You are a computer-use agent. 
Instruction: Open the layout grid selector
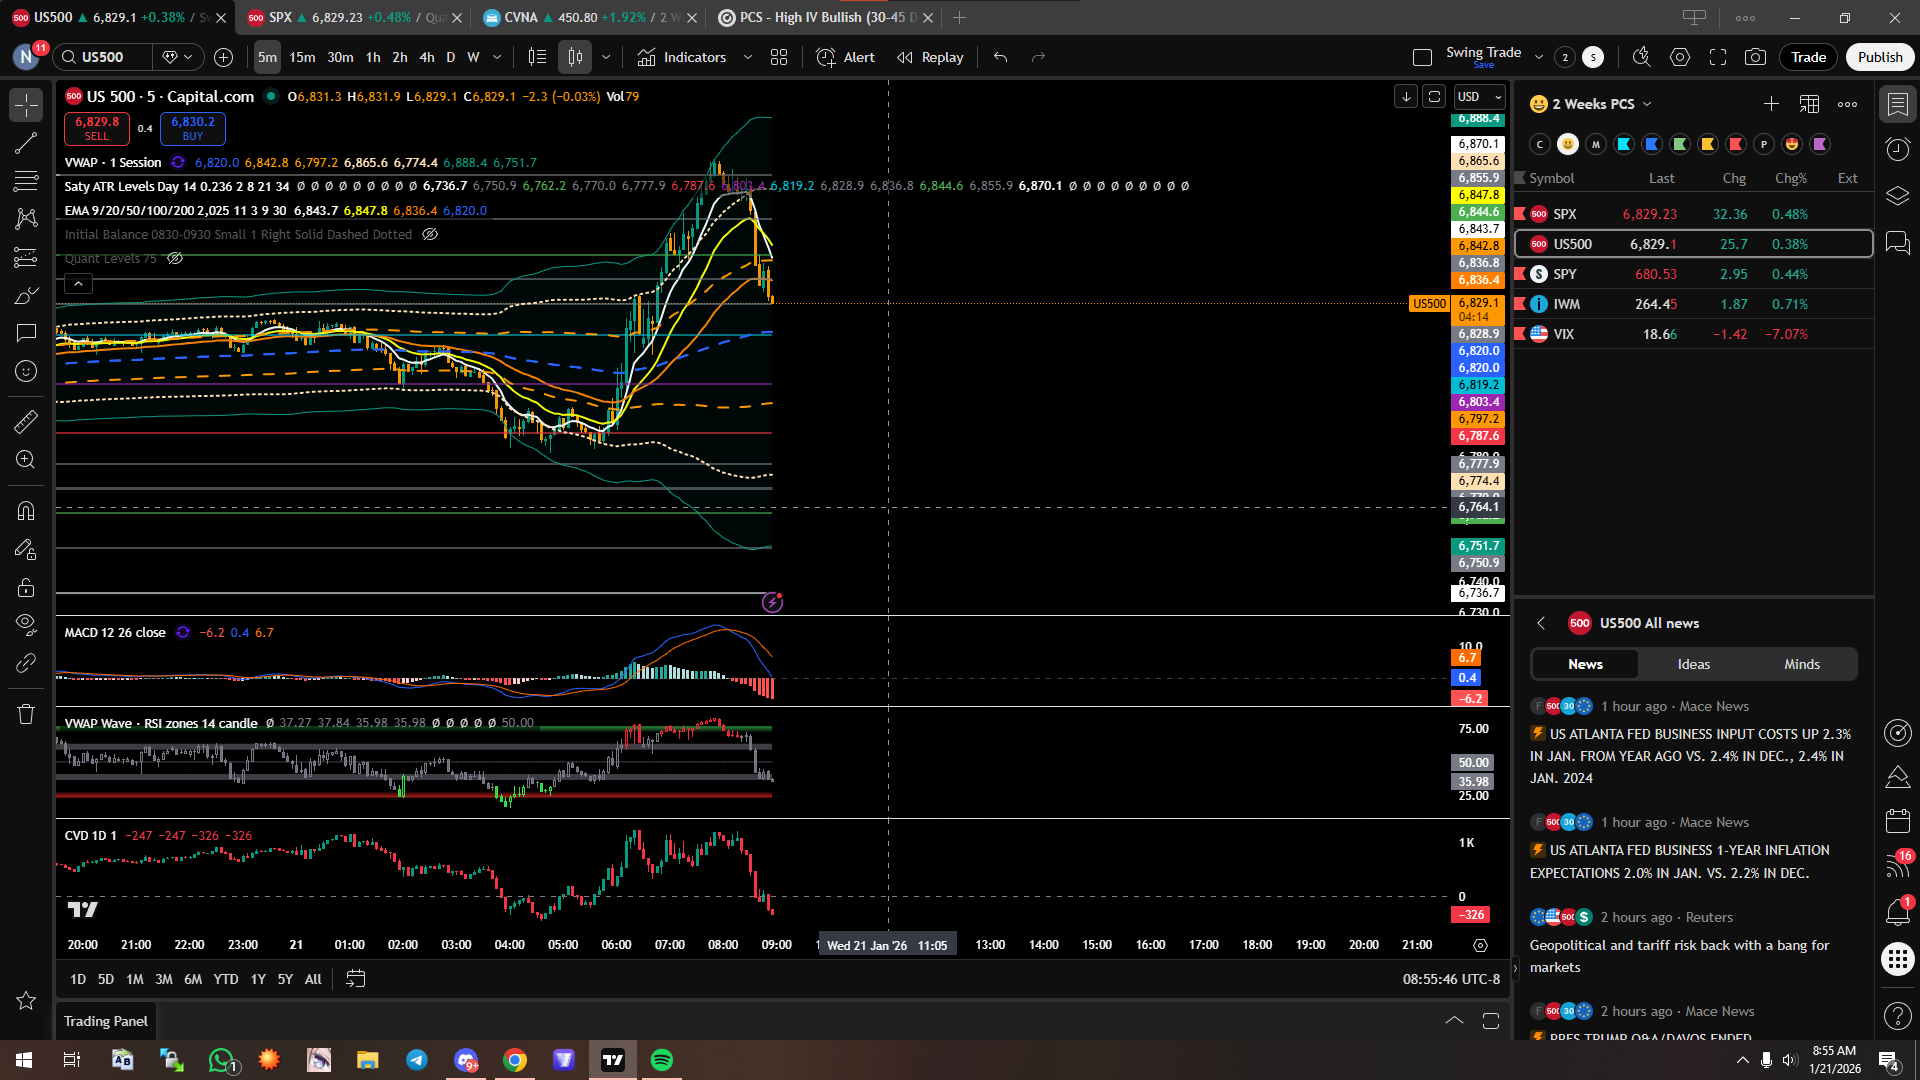coord(779,57)
